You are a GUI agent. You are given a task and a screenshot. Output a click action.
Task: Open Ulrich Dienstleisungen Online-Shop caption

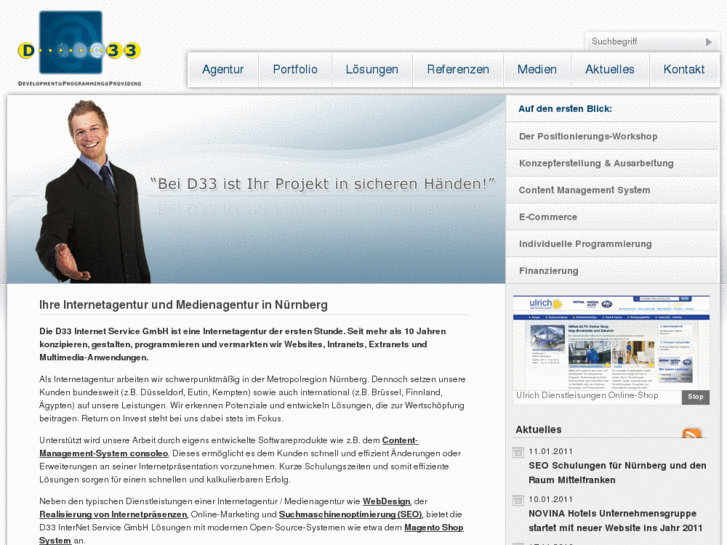[x=587, y=396]
